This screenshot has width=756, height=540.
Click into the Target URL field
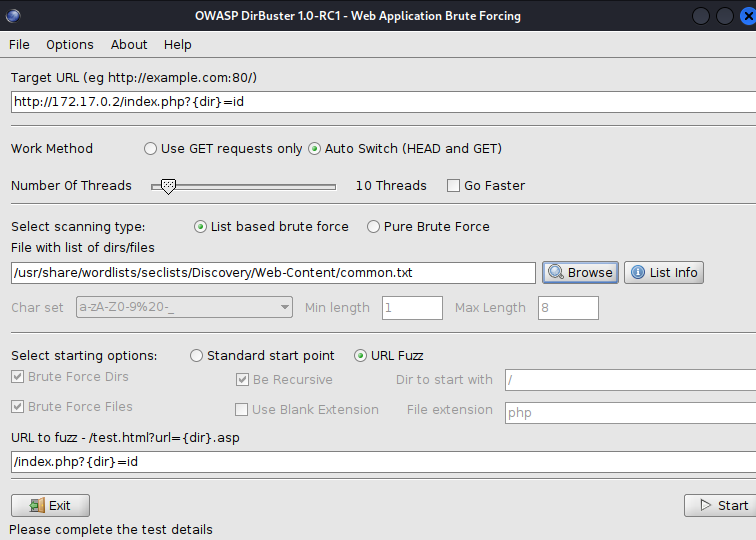pos(380,101)
